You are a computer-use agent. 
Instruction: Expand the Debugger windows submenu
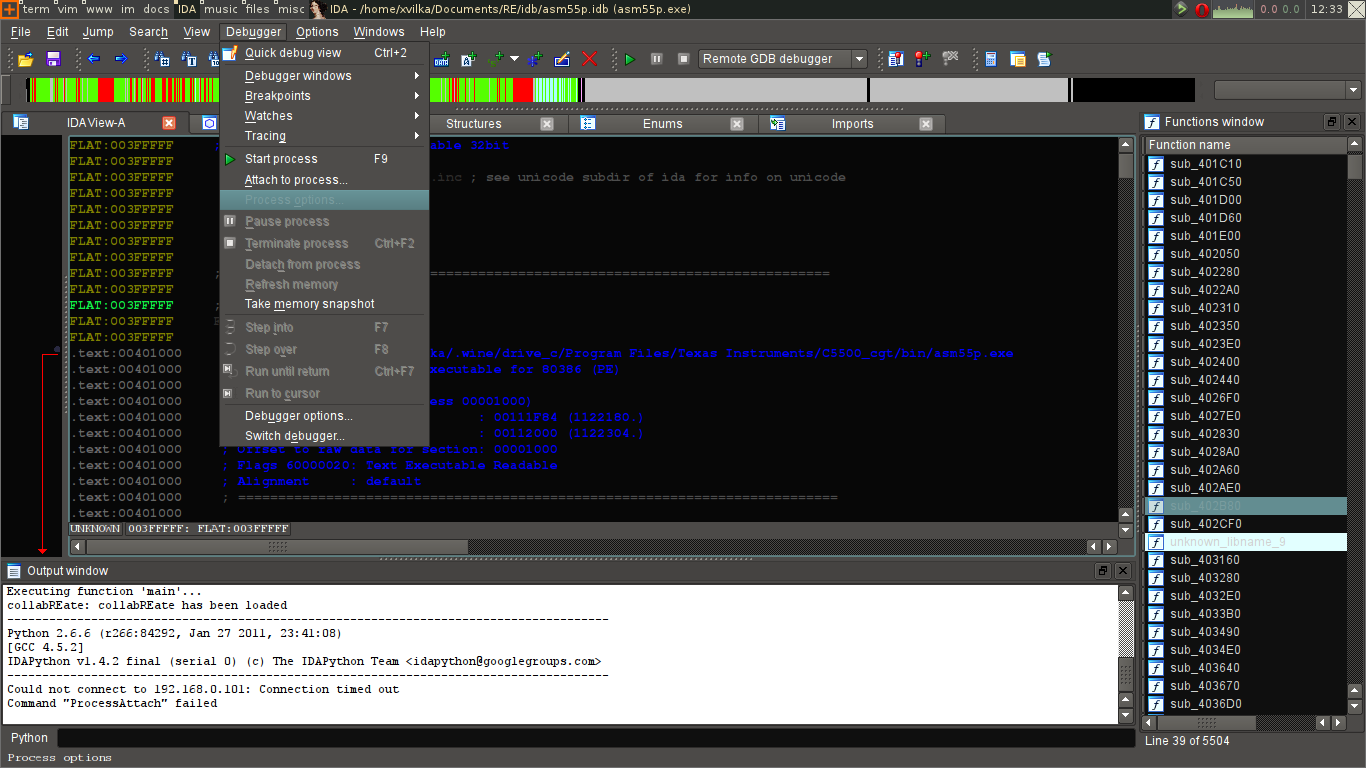(324, 76)
